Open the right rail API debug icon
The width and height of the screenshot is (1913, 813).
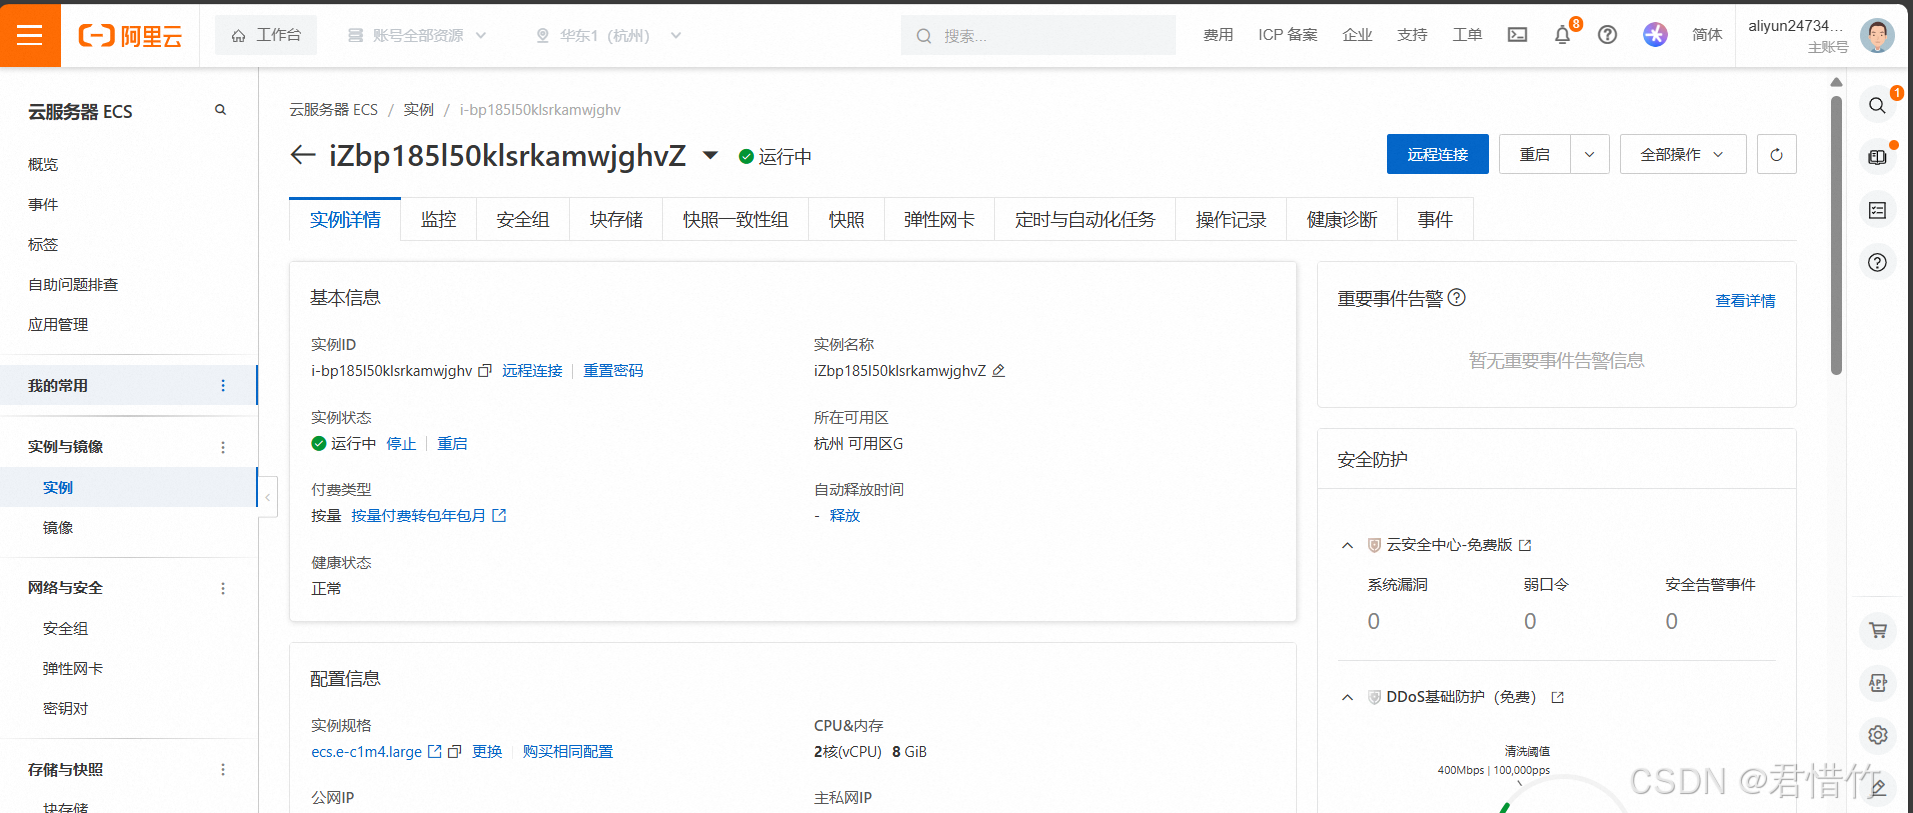[x=1877, y=682]
